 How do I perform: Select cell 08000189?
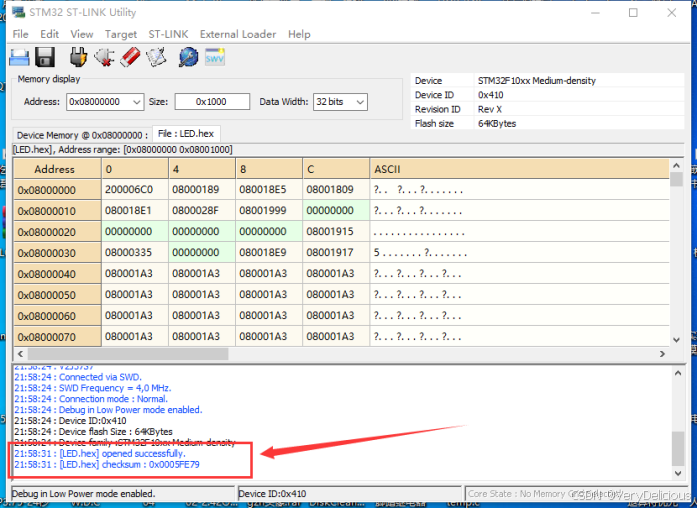pos(202,190)
